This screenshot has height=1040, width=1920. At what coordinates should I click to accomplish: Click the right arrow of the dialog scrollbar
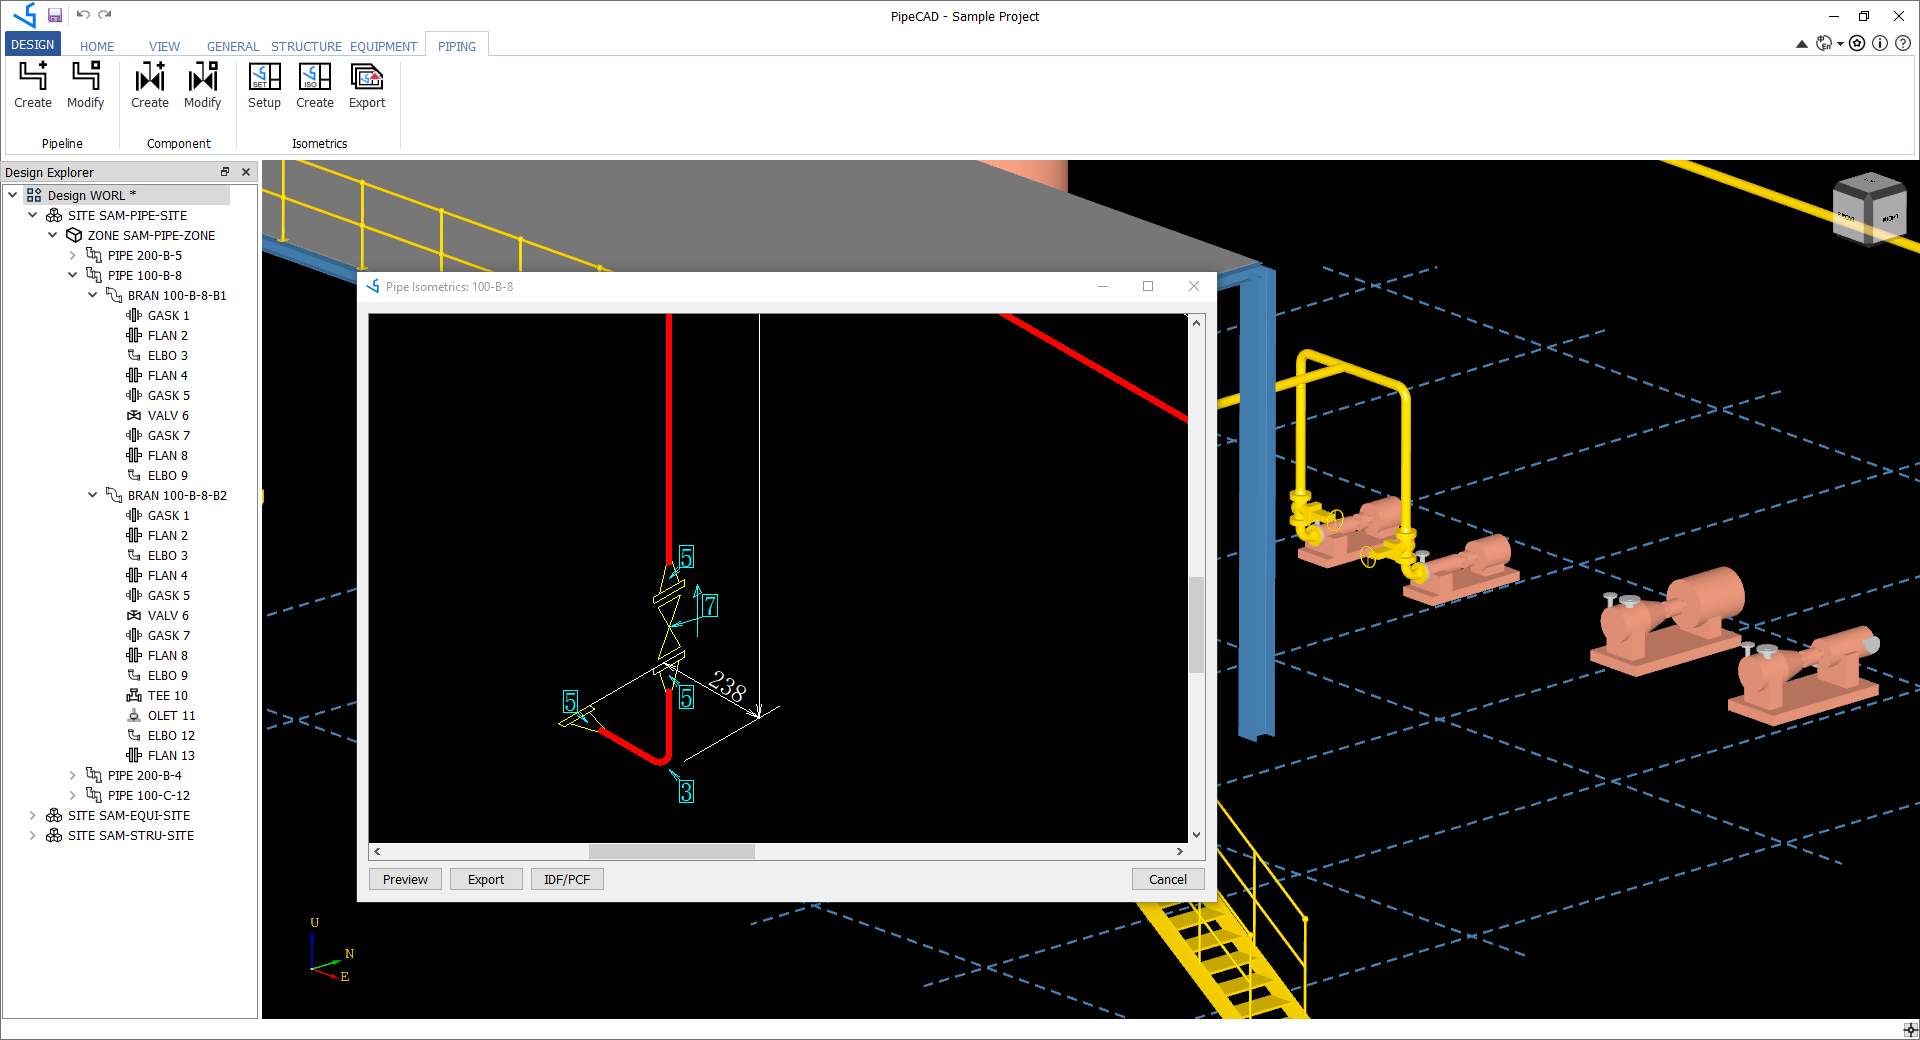pos(1181,851)
